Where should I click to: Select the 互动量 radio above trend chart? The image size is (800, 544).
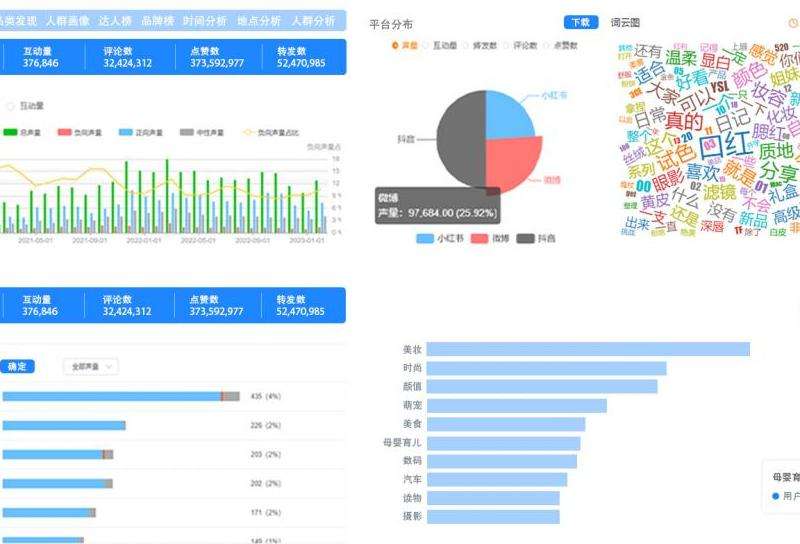point(11,106)
